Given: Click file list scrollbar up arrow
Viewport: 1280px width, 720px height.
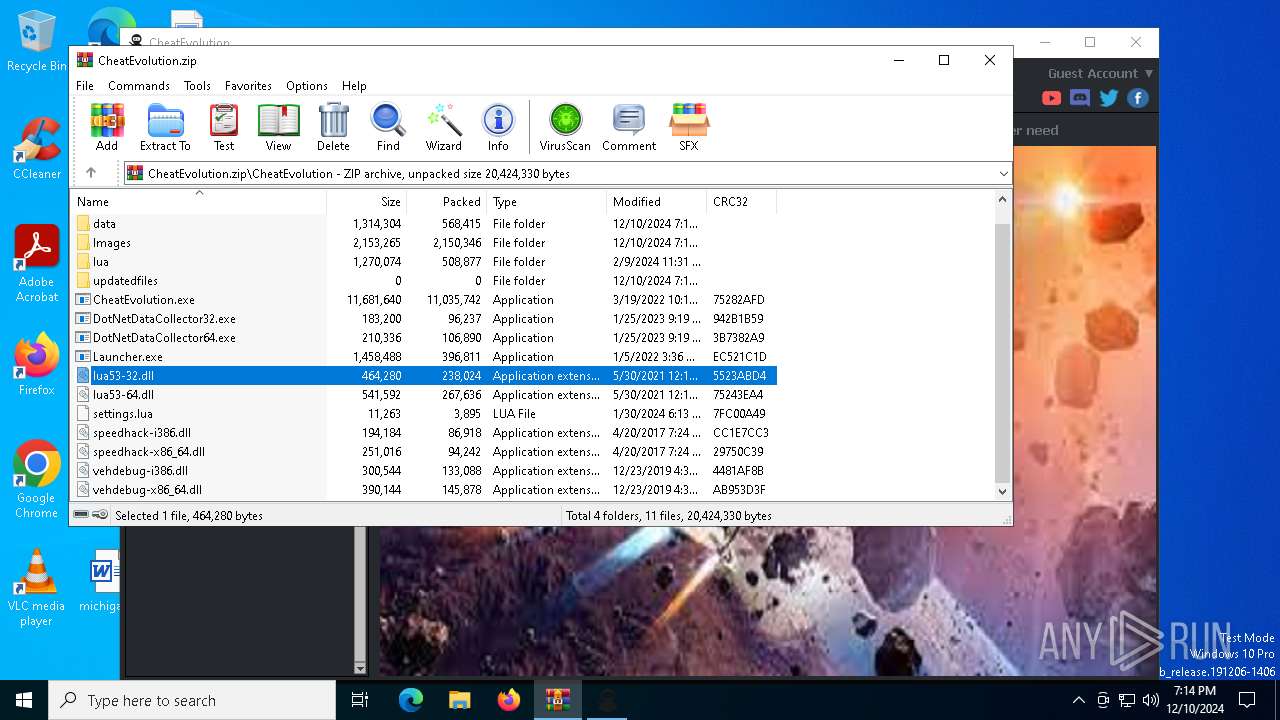Looking at the screenshot, I should [1002, 200].
